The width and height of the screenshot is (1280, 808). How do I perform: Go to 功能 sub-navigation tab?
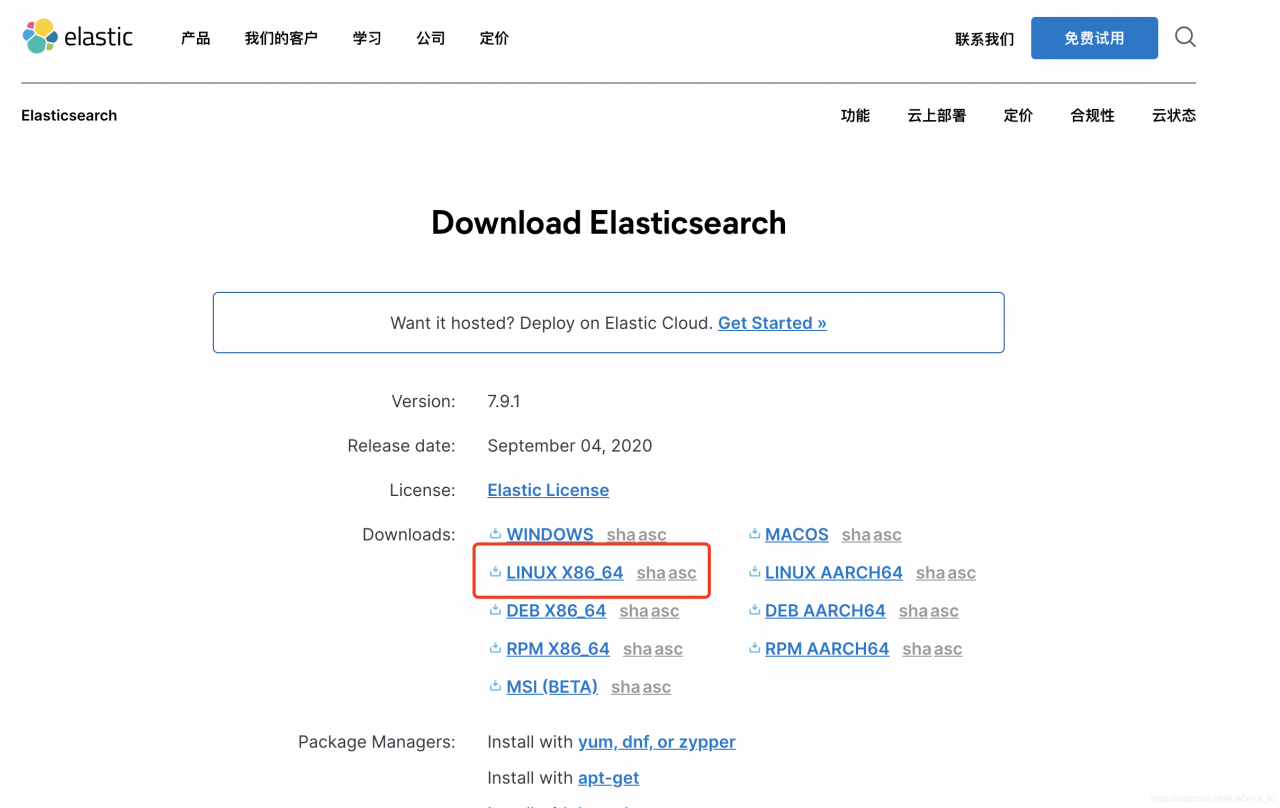[x=855, y=115]
